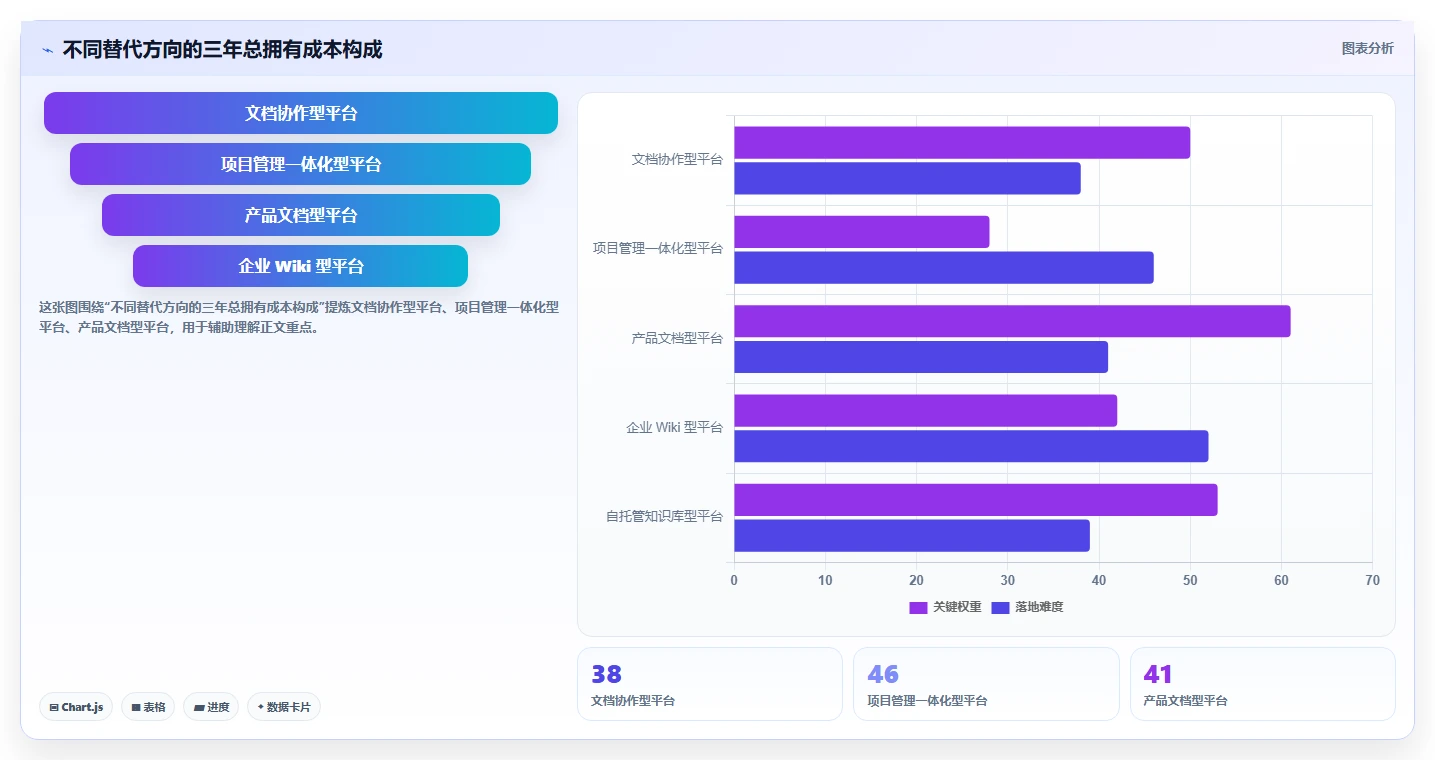Click the x-axis tick label 10

pos(825,581)
